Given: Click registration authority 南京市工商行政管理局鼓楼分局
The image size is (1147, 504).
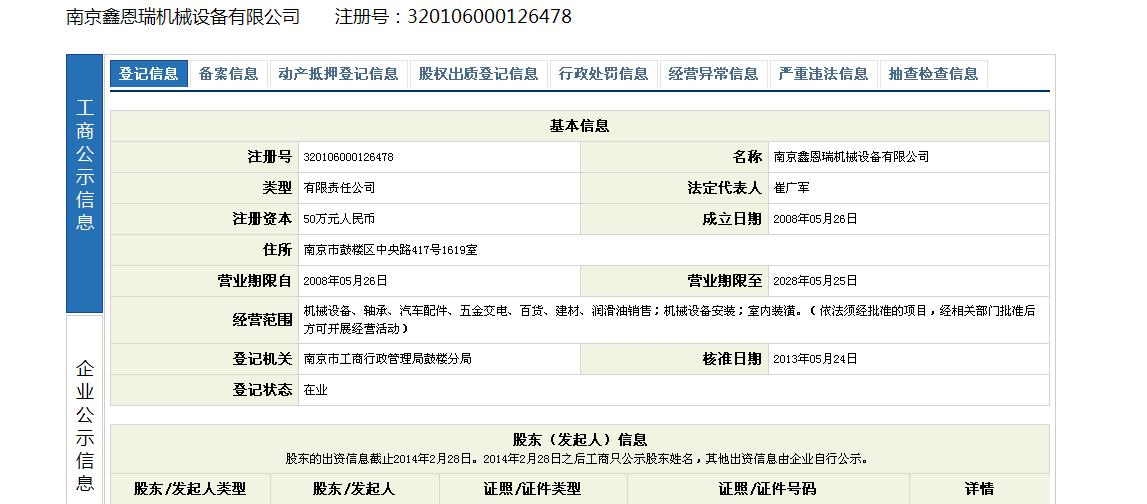Looking at the screenshot, I should [x=387, y=359].
